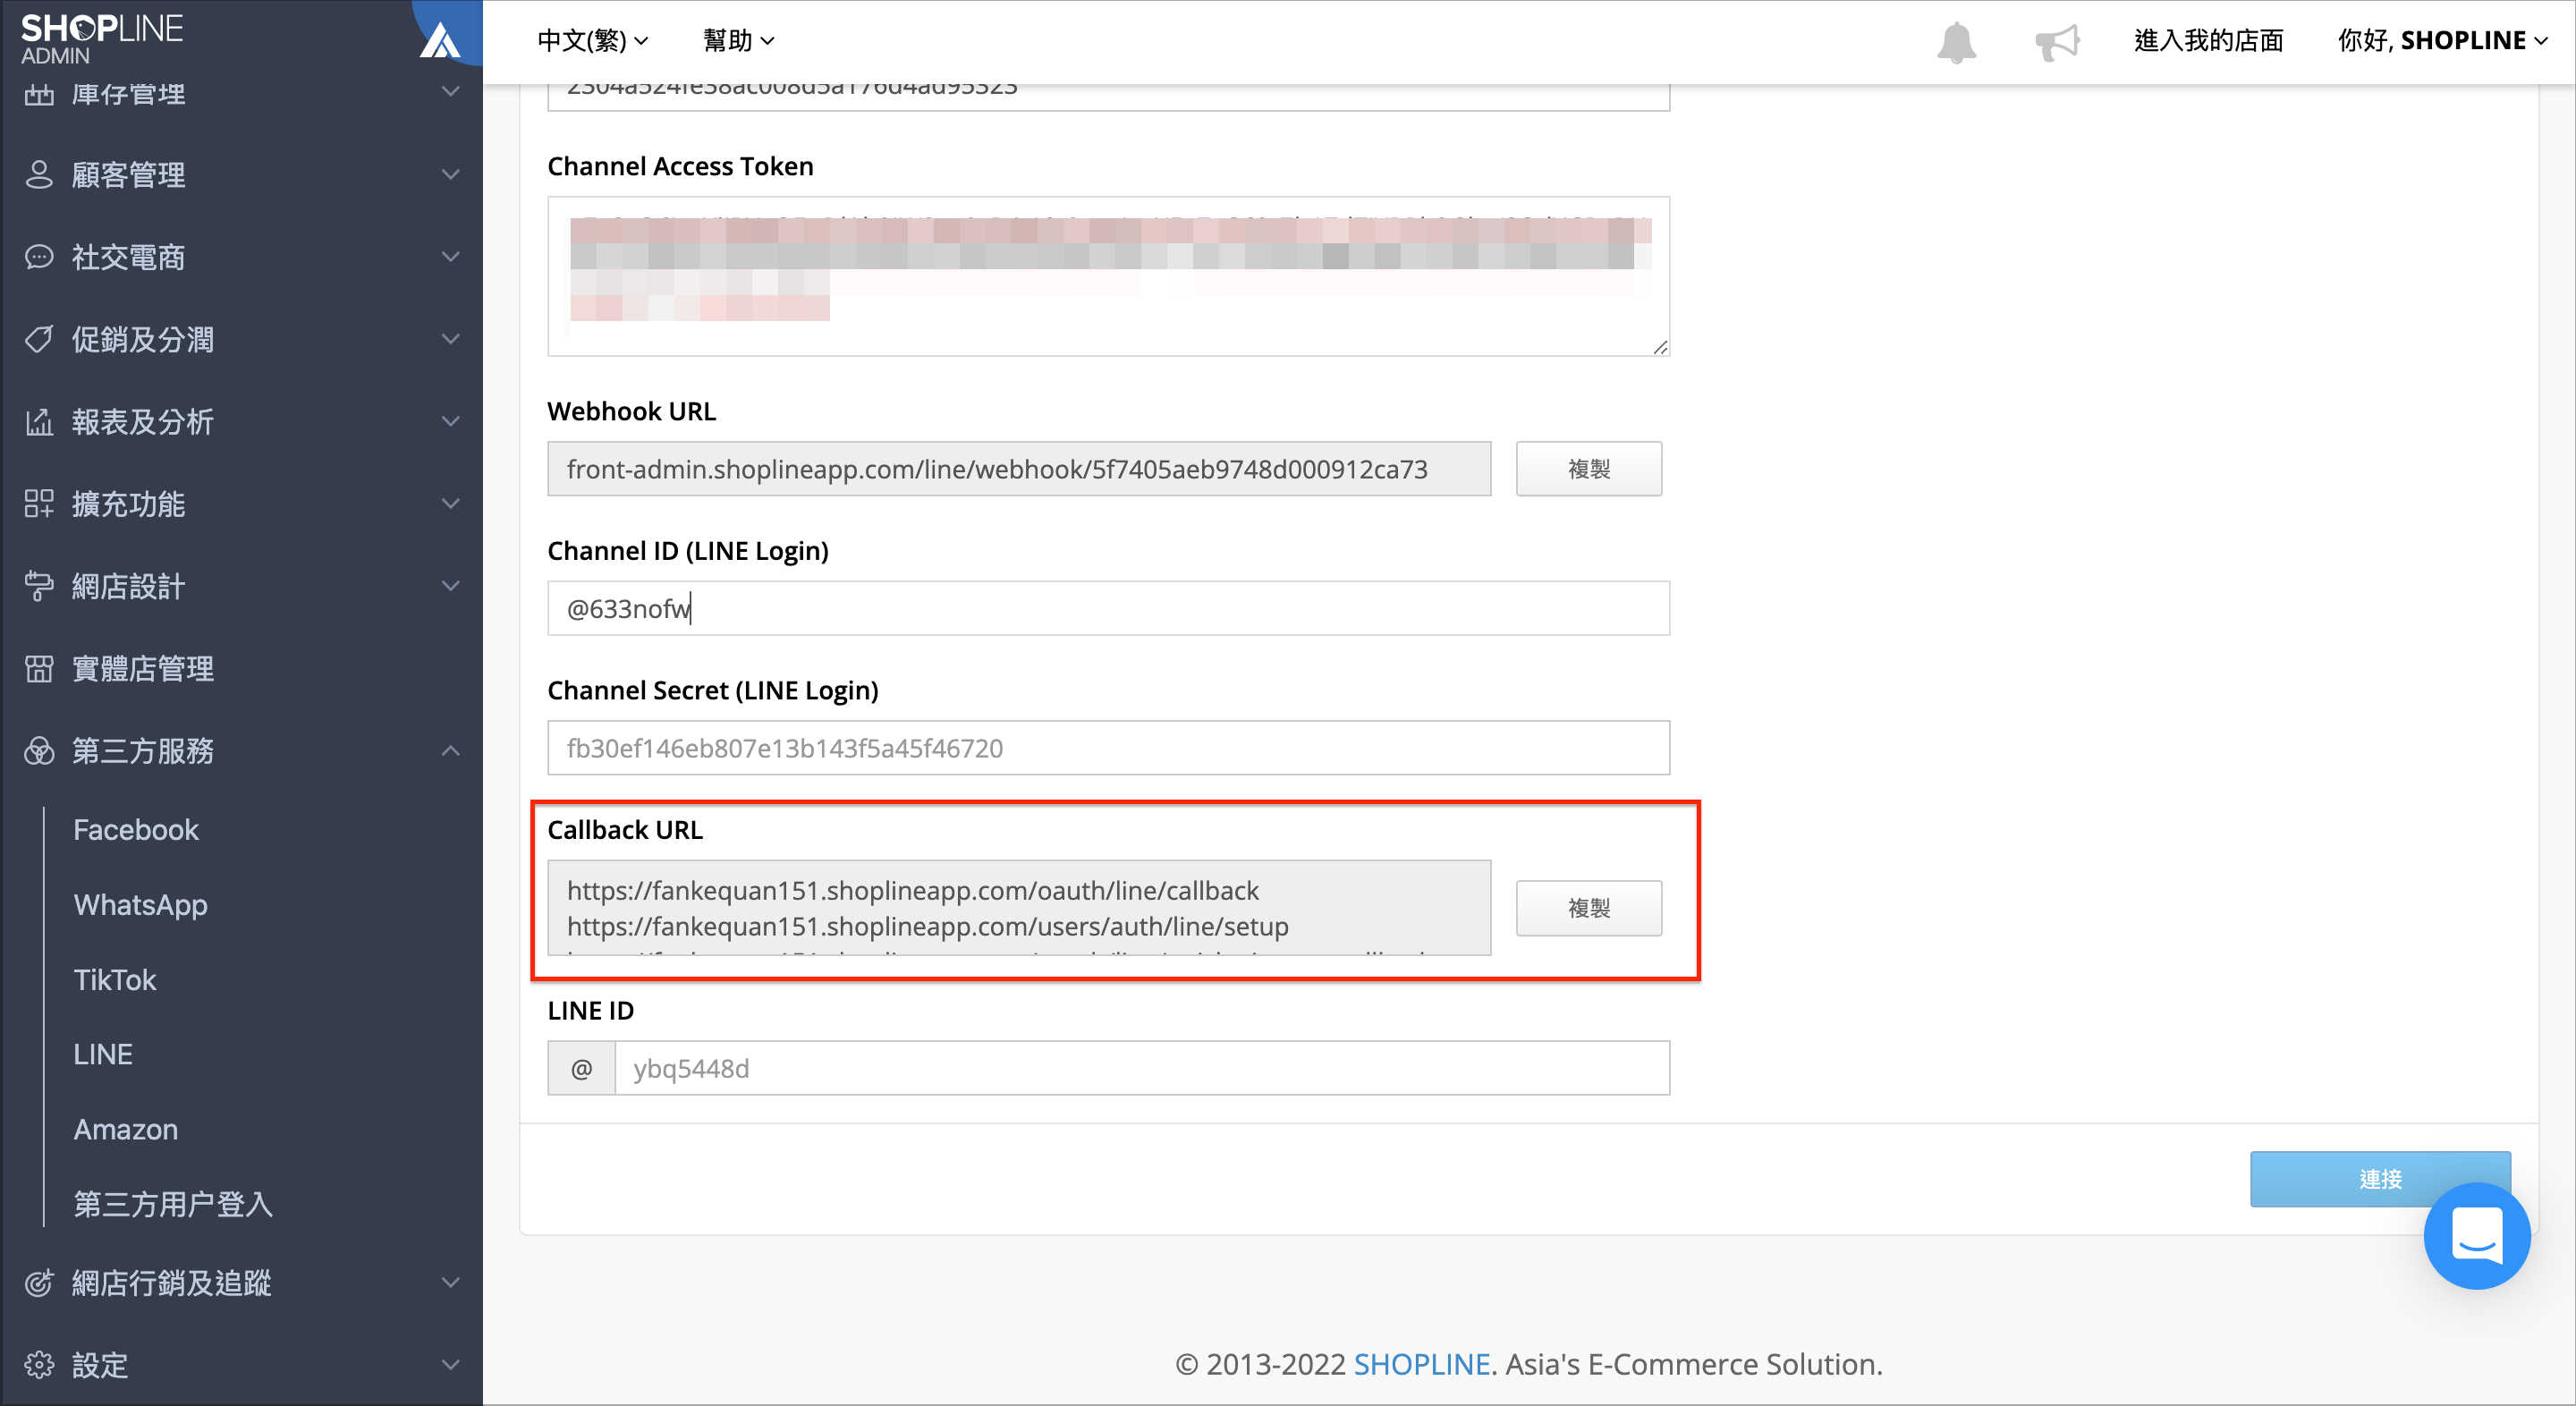
Task: Click the settings gear icon
Action: 39,1365
